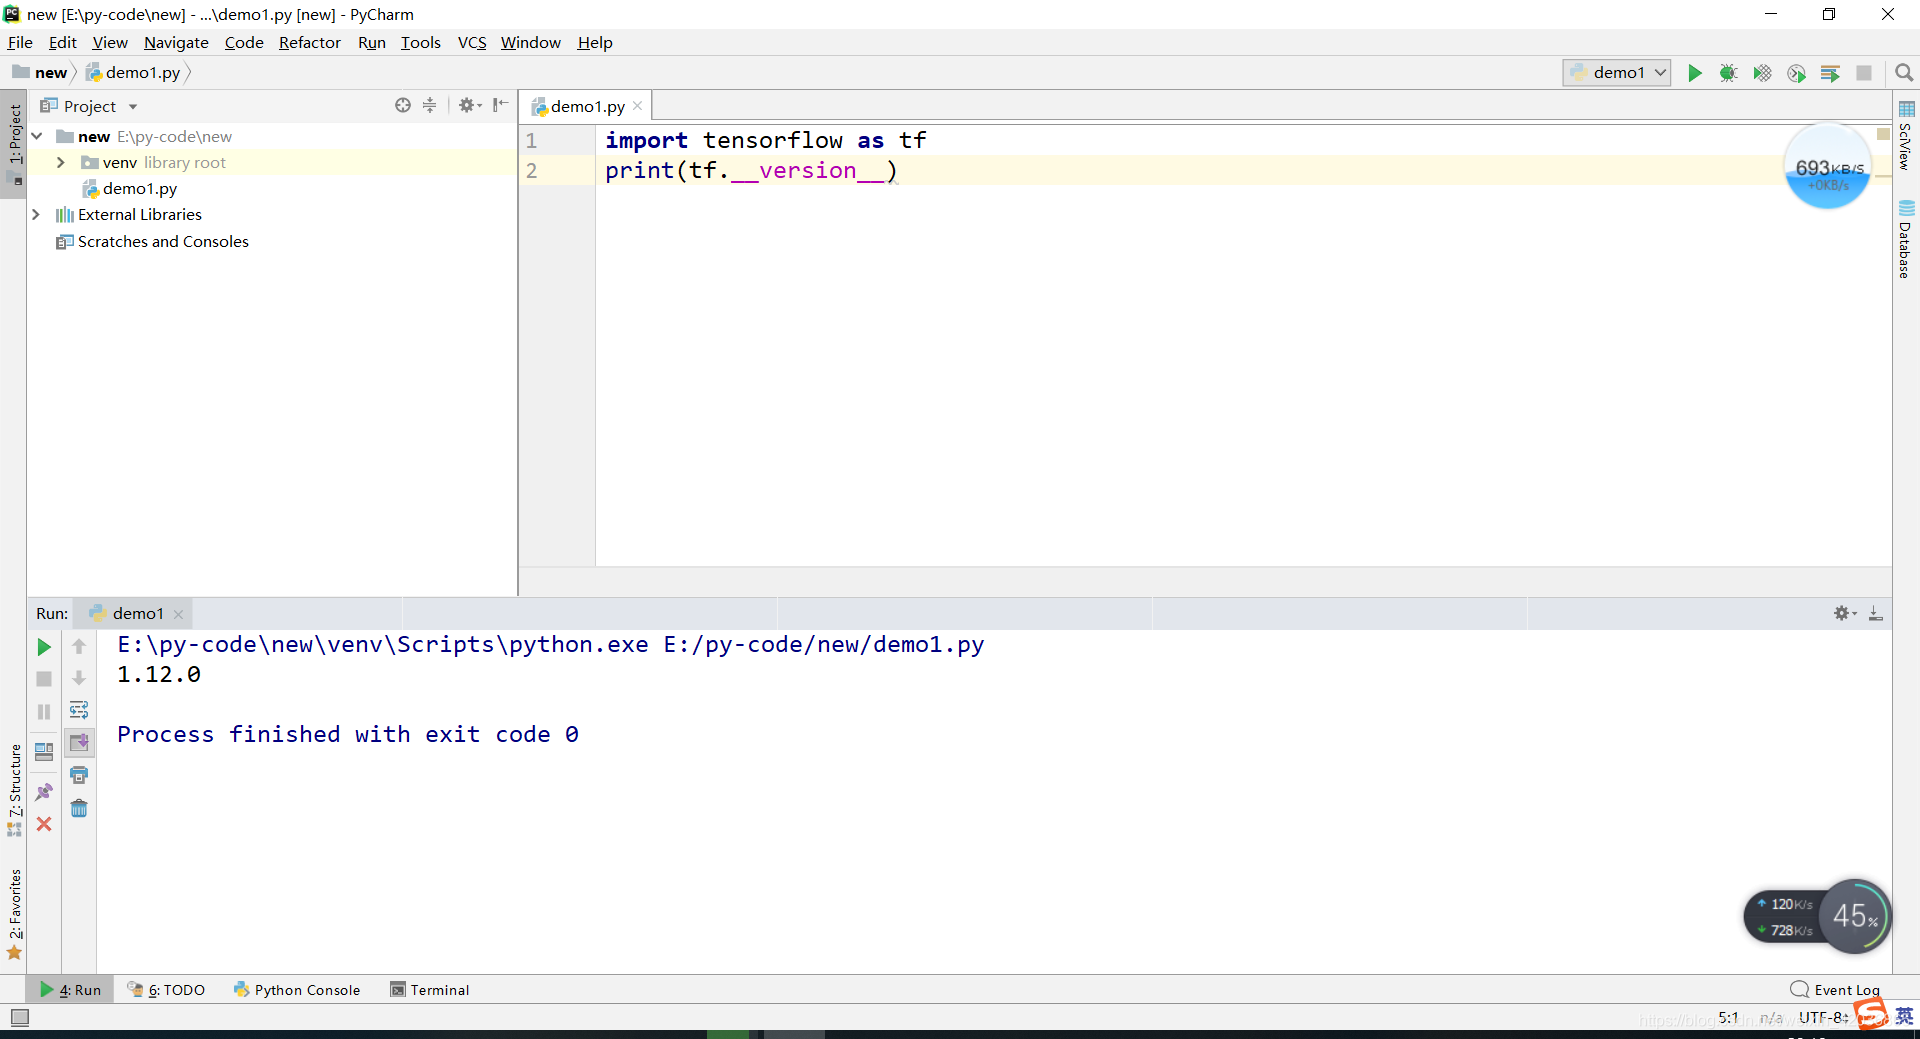This screenshot has height=1039, width=1920.
Task: Go down the stack trace arrow
Action: 79,679
